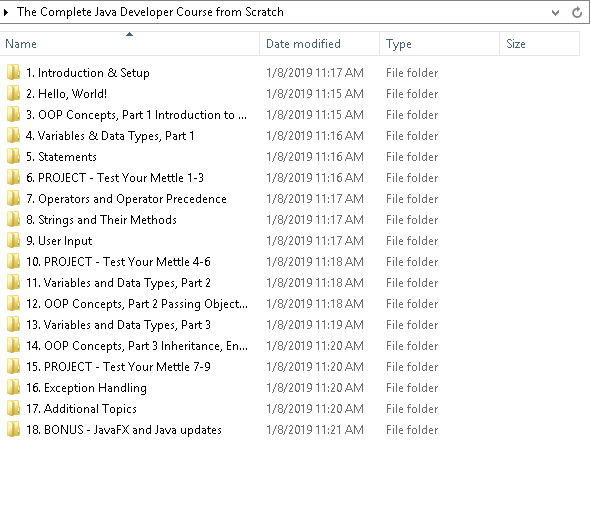Click the Type column header
Screen dimensions: 591x515
point(439,44)
